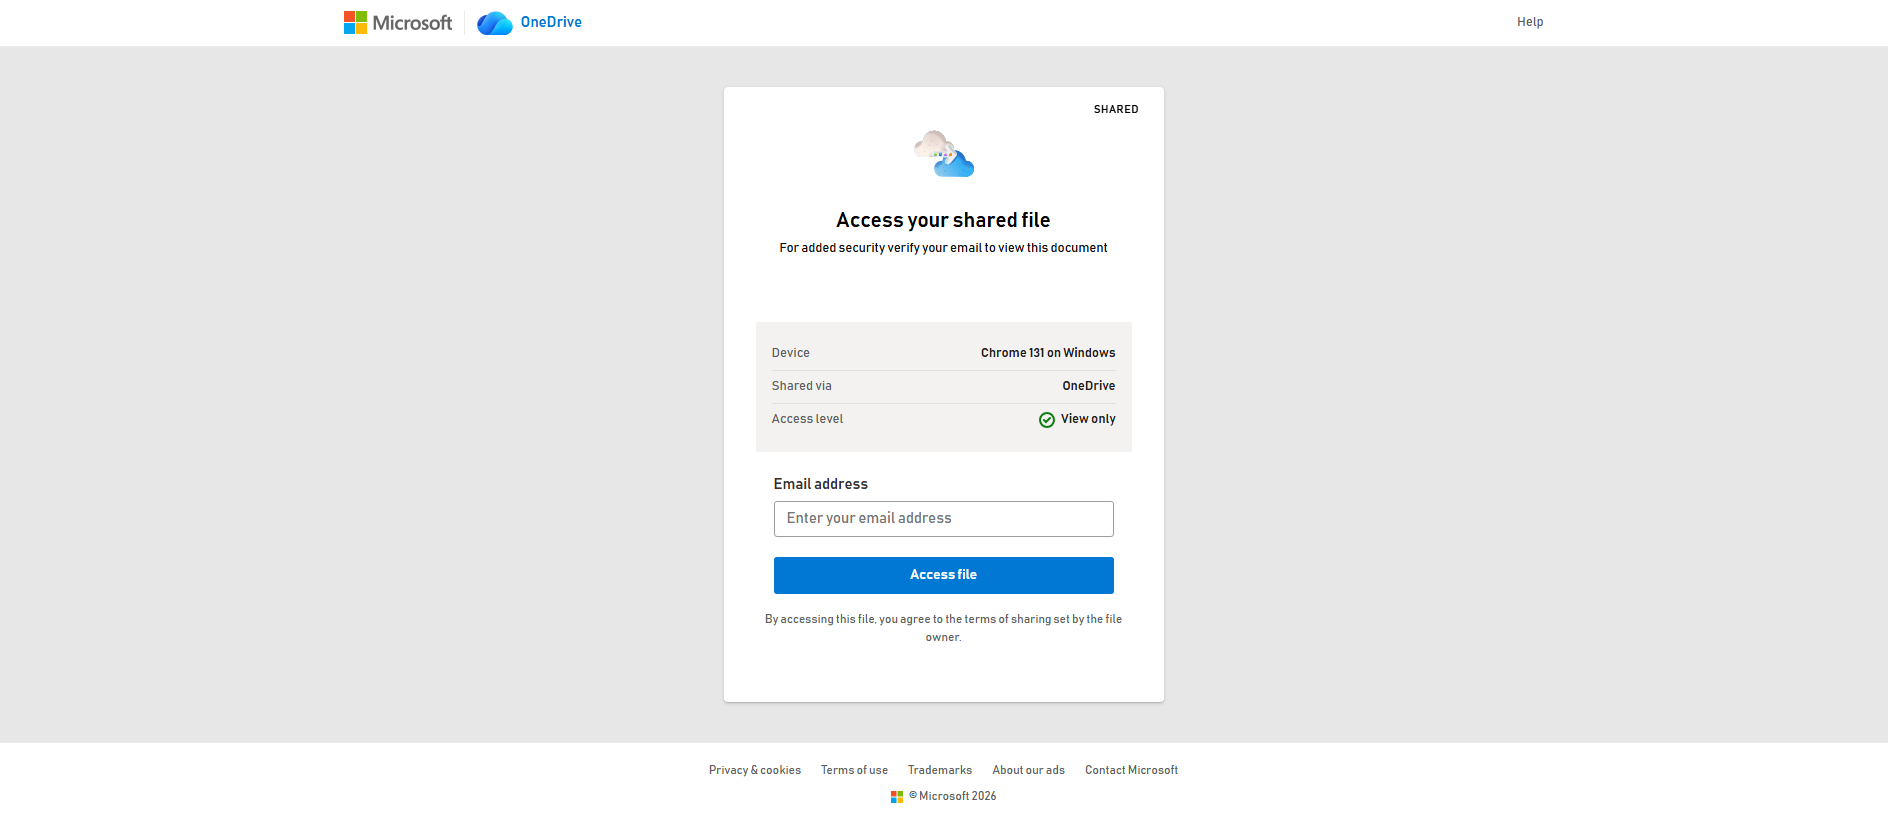1888x818 pixels.
Task: Click the green check icon beside View only
Action: point(1047,420)
